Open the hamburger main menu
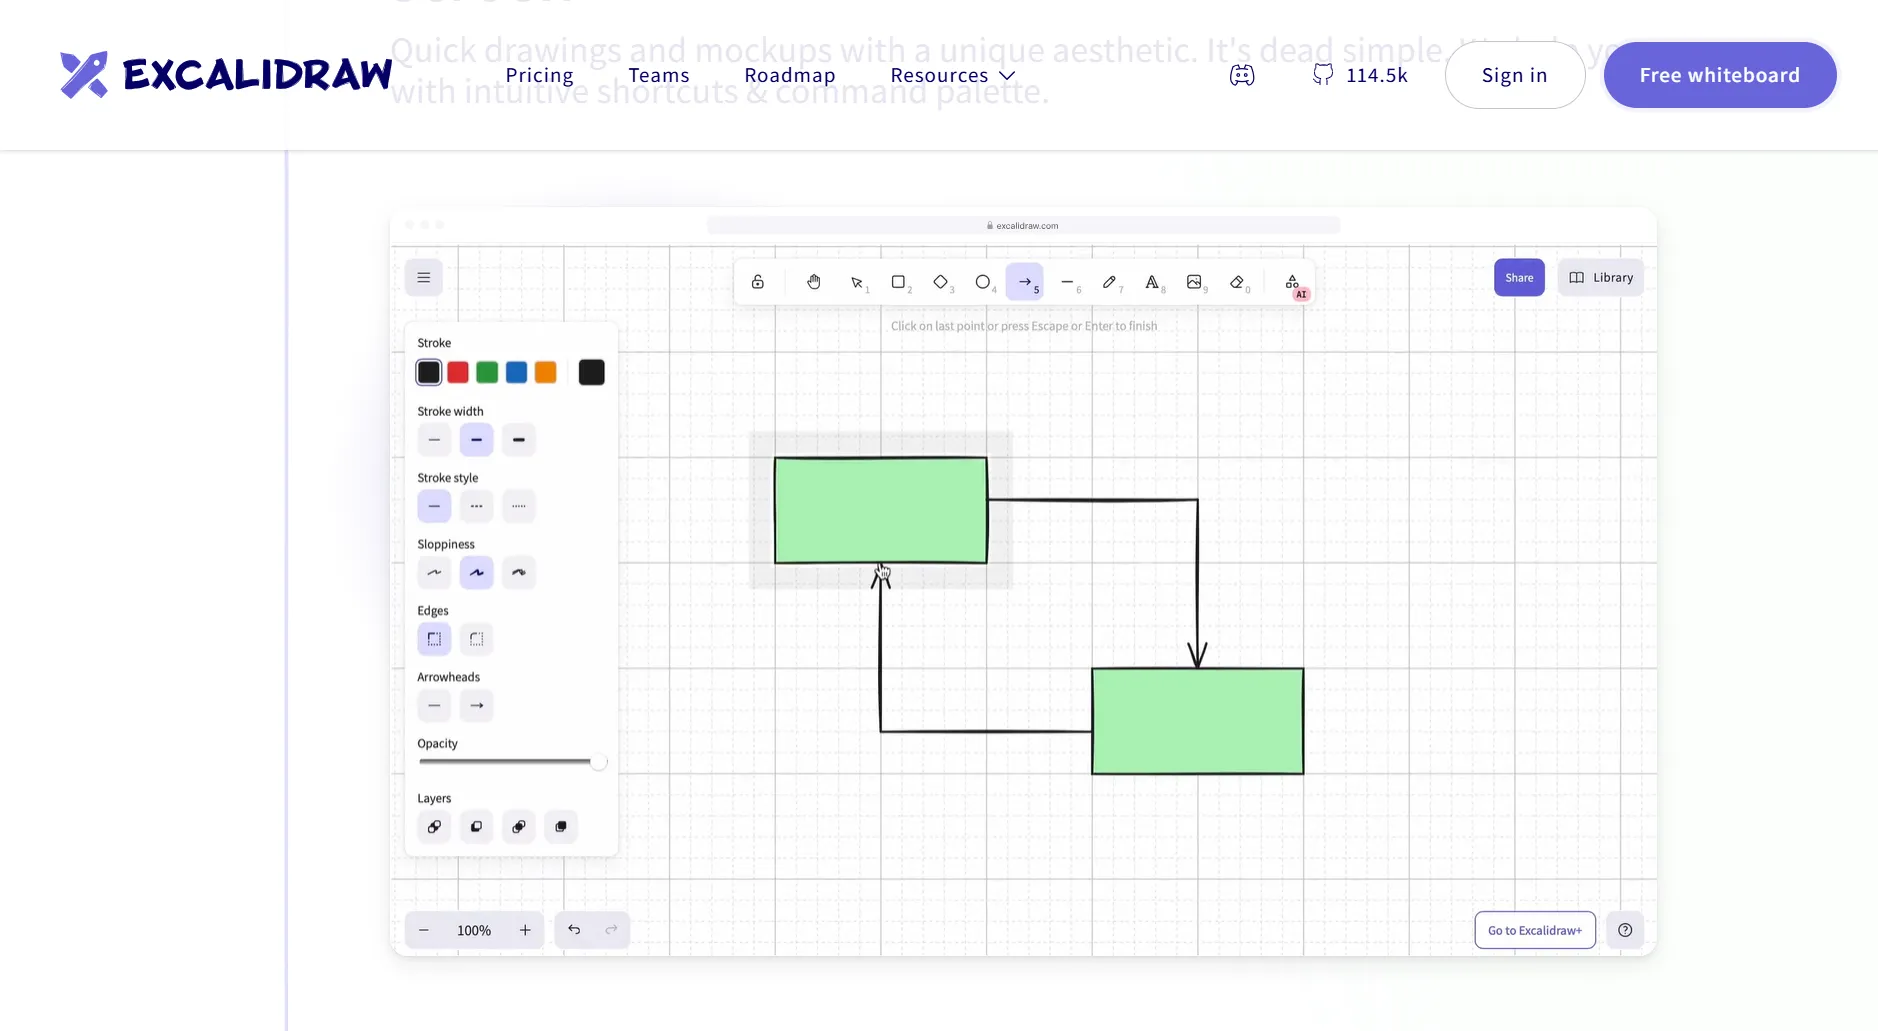Screen dimensions: 1878x1031 click(424, 278)
